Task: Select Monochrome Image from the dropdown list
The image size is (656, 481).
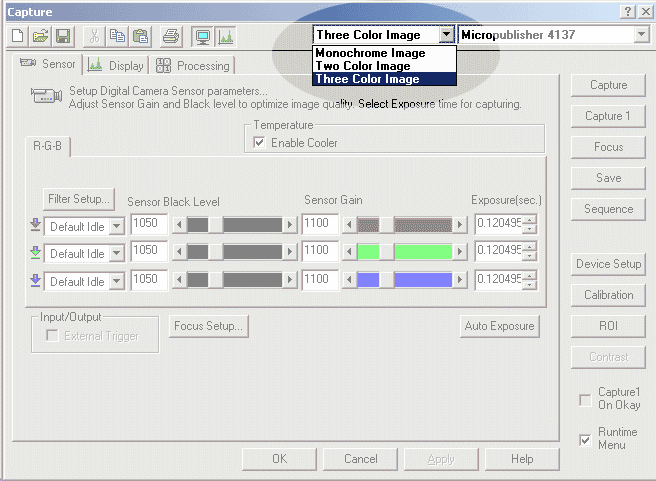Action: pyautogui.click(x=370, y=53)
